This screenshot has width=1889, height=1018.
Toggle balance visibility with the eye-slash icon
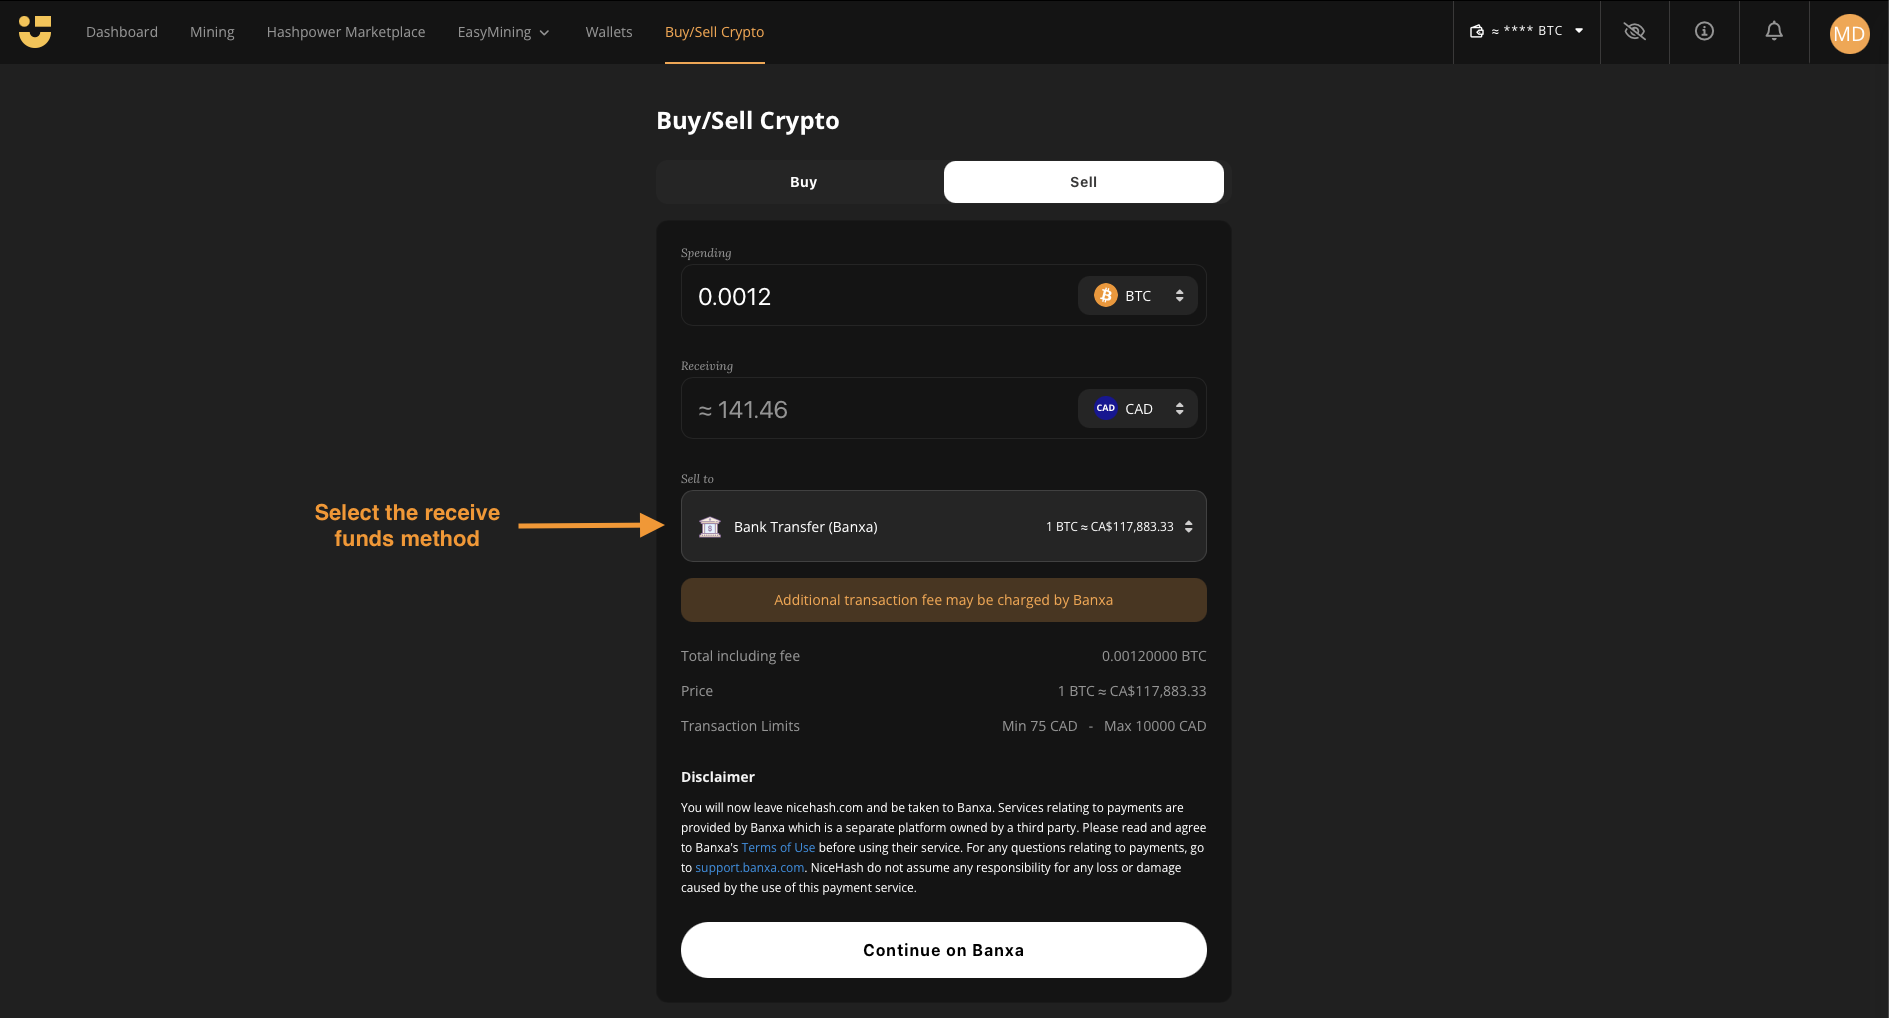click(1635, 31)
